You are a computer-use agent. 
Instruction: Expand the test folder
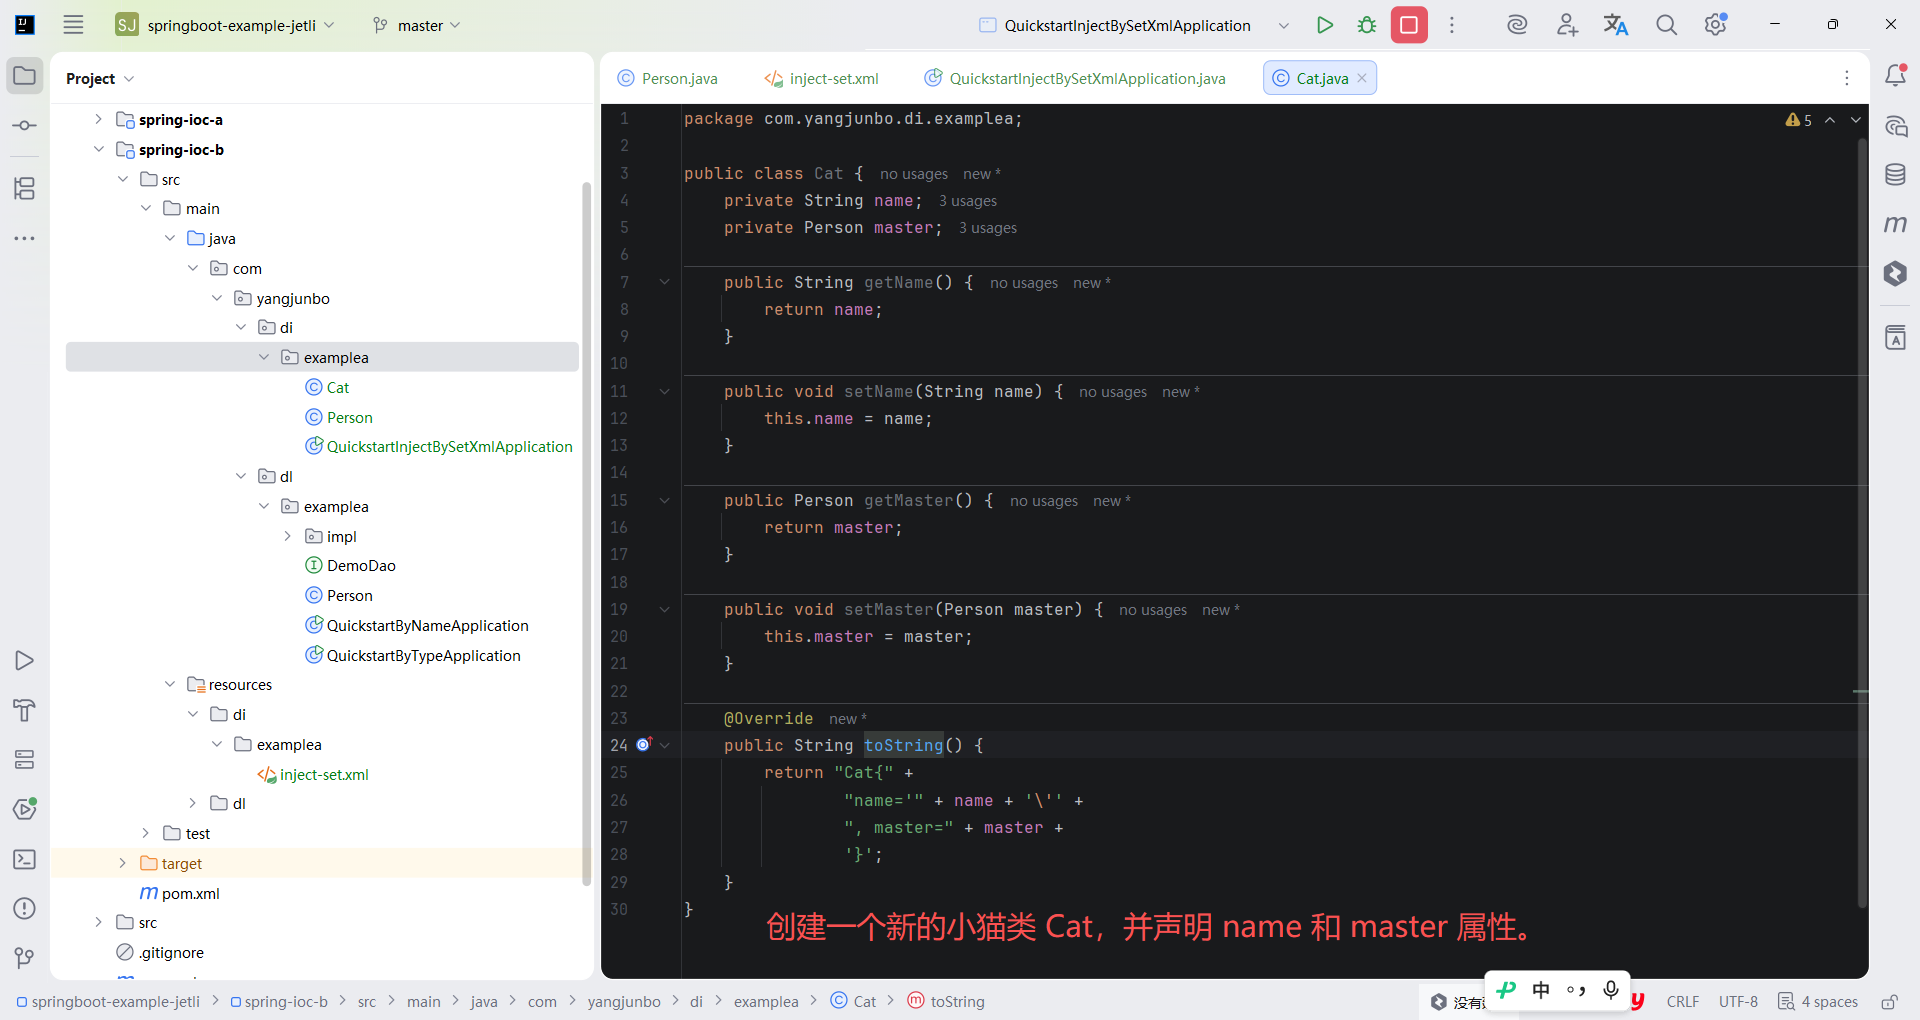click(146, 833)
